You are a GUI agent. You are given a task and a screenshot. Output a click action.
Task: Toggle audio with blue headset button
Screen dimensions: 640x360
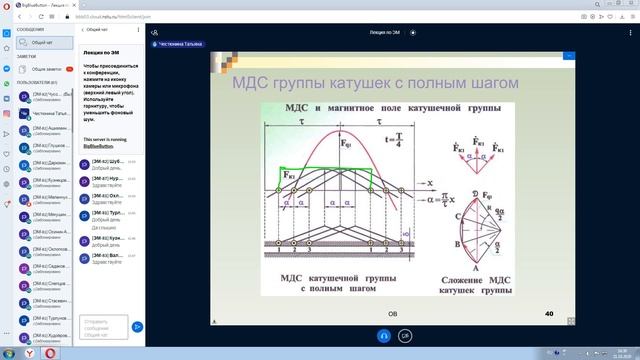pos(384,336)
